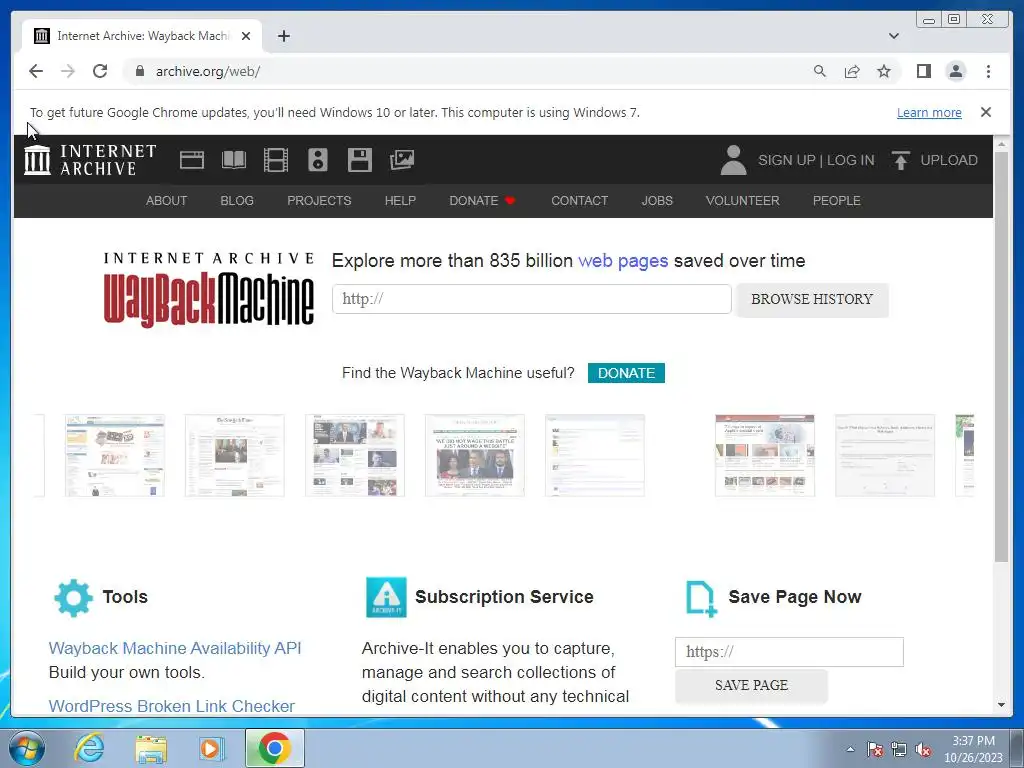Click the UPLOAD link
The height and width of the screenshot is (768, 1024).
[948, 160]
